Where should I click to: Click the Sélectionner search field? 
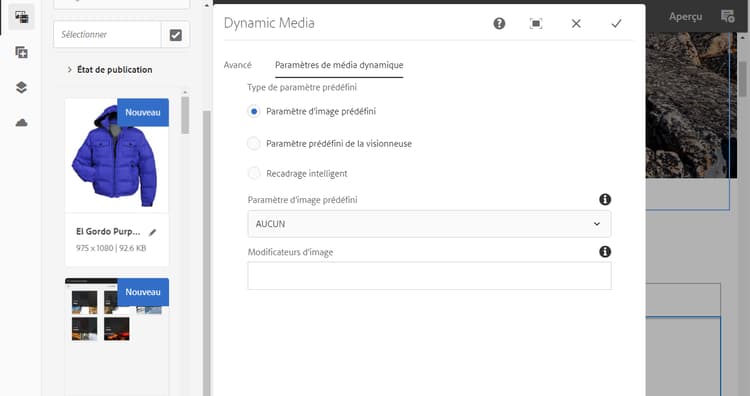point(107,34)
